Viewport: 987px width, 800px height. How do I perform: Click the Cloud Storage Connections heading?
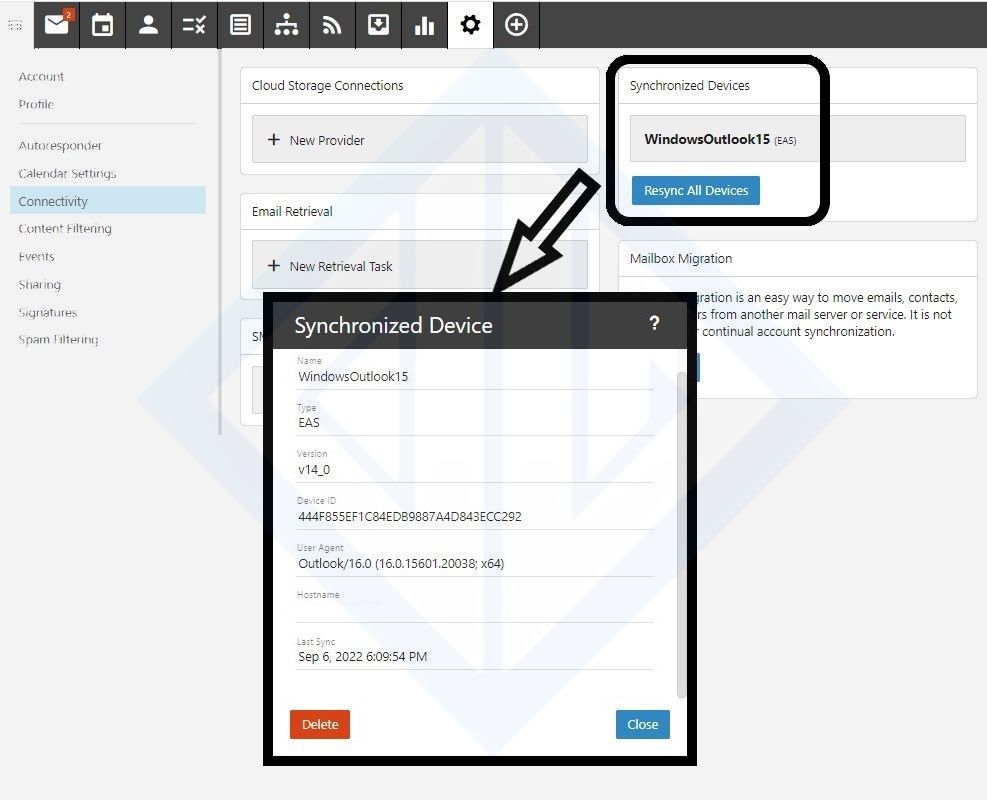[327, 86]
